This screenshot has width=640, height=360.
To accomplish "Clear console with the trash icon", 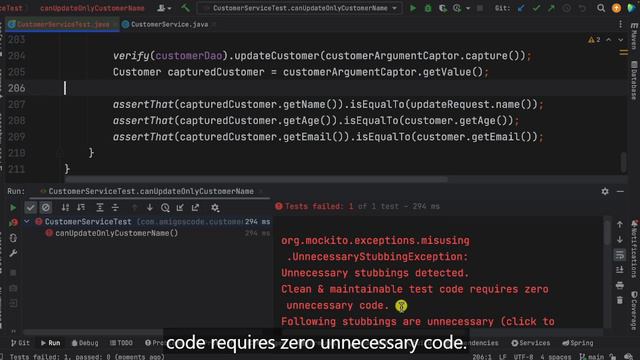I will click(620, 300).
